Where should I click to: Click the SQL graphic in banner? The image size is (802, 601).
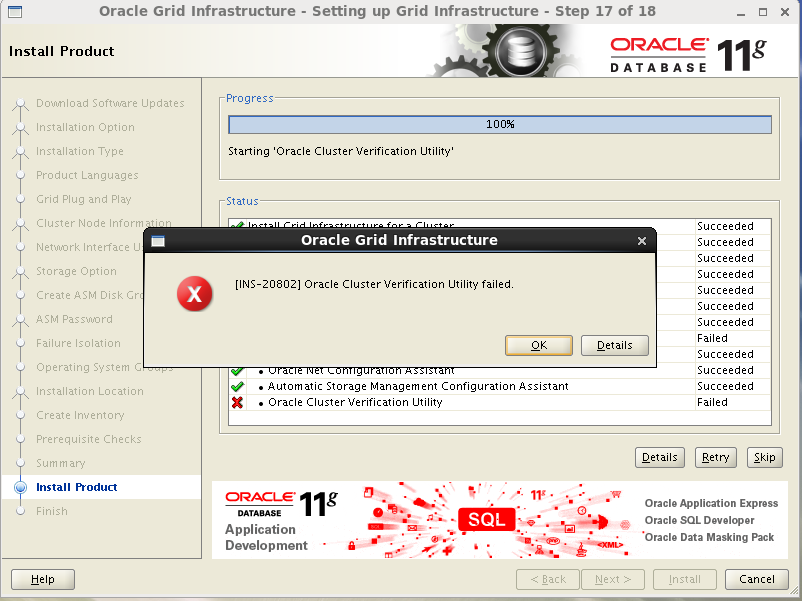click(x=486, y=520)
